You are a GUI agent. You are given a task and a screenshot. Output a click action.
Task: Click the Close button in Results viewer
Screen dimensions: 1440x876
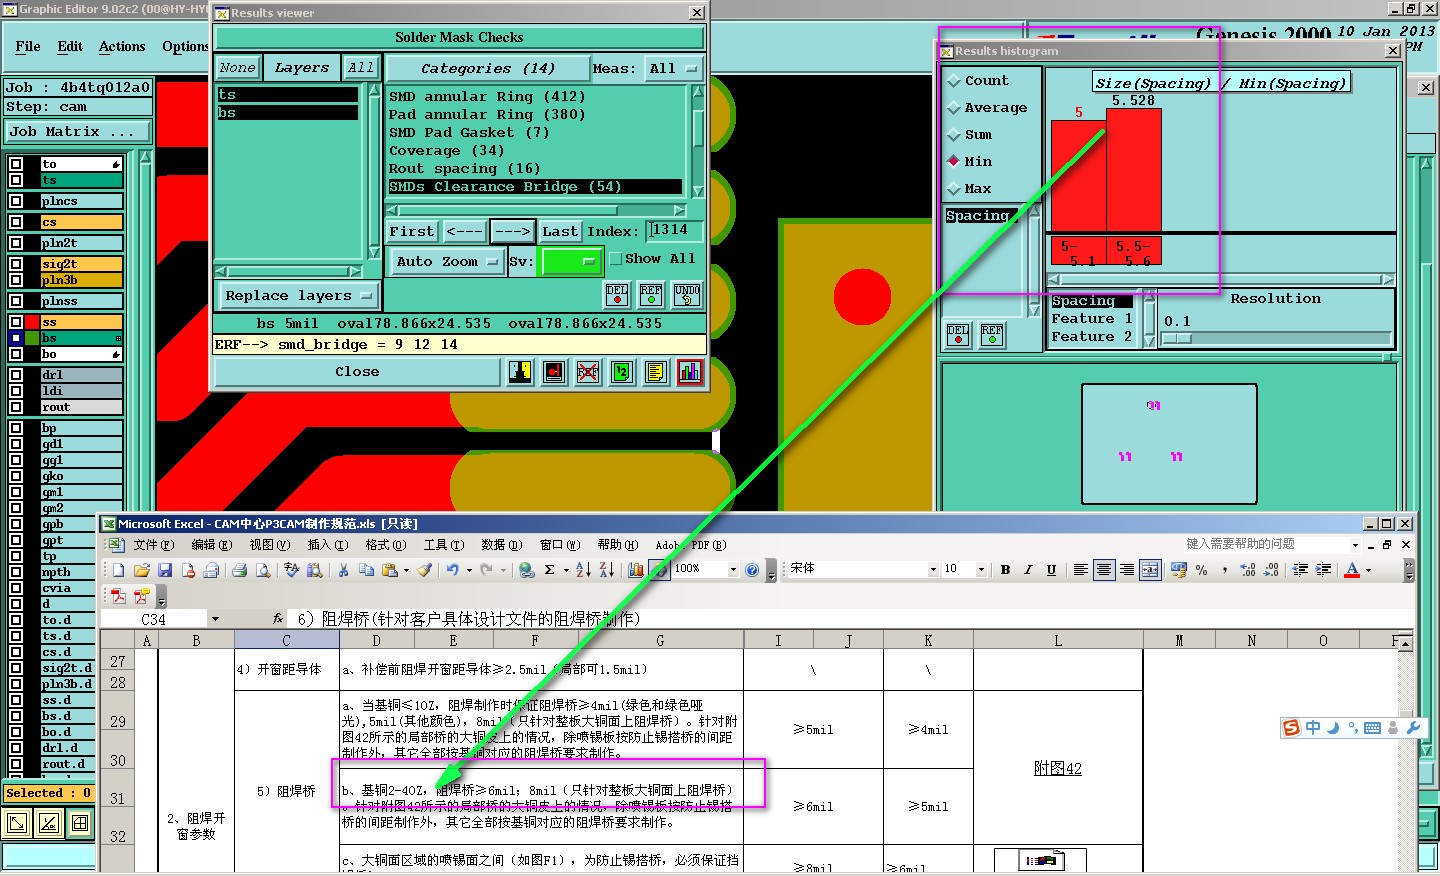coord(357,372)
